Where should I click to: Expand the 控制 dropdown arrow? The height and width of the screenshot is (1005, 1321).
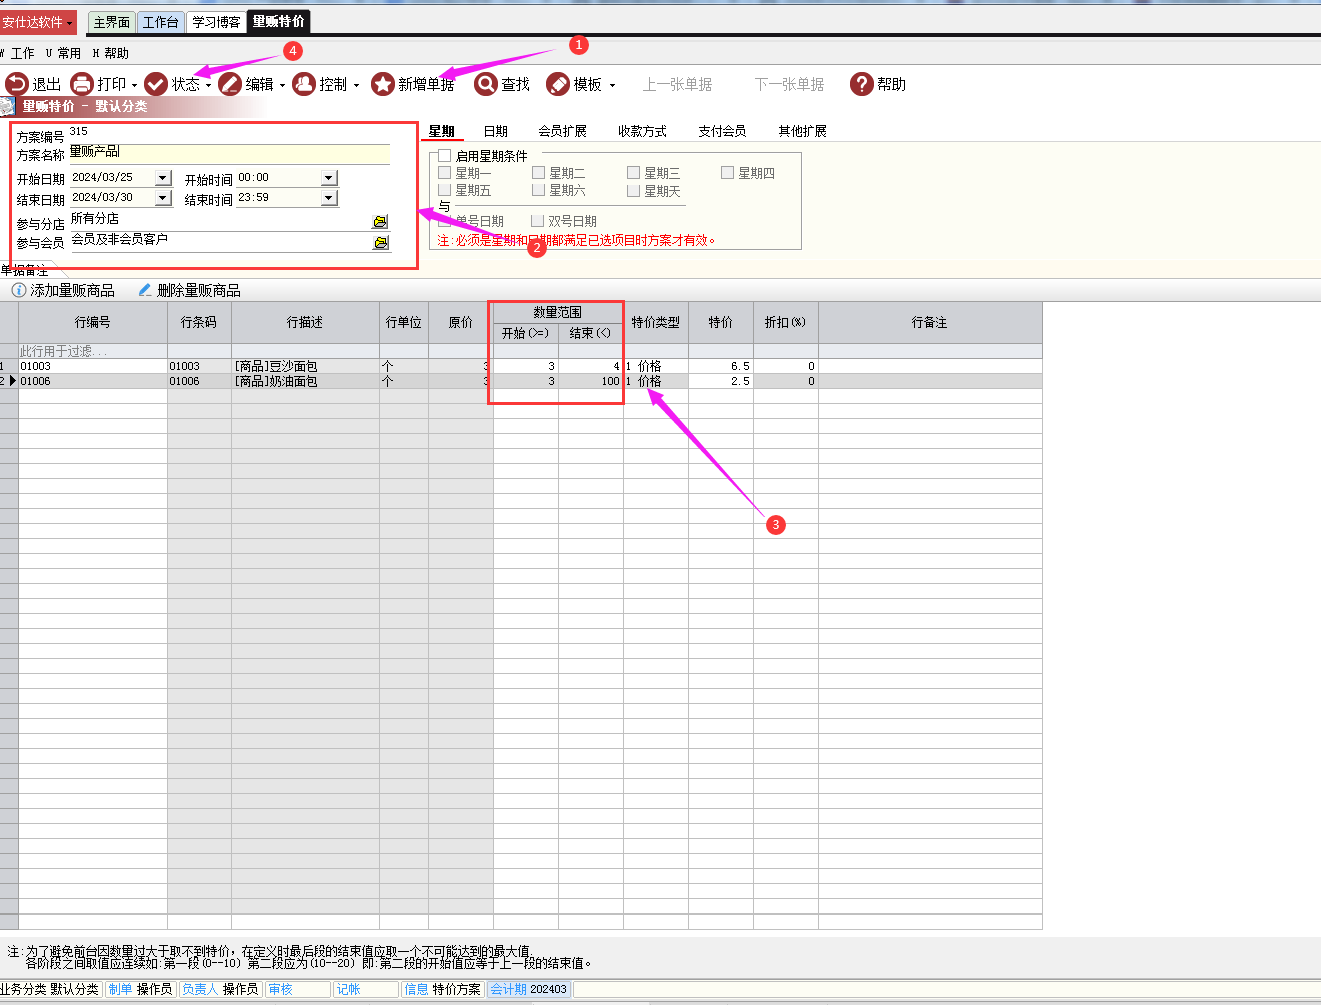point(356,85)
